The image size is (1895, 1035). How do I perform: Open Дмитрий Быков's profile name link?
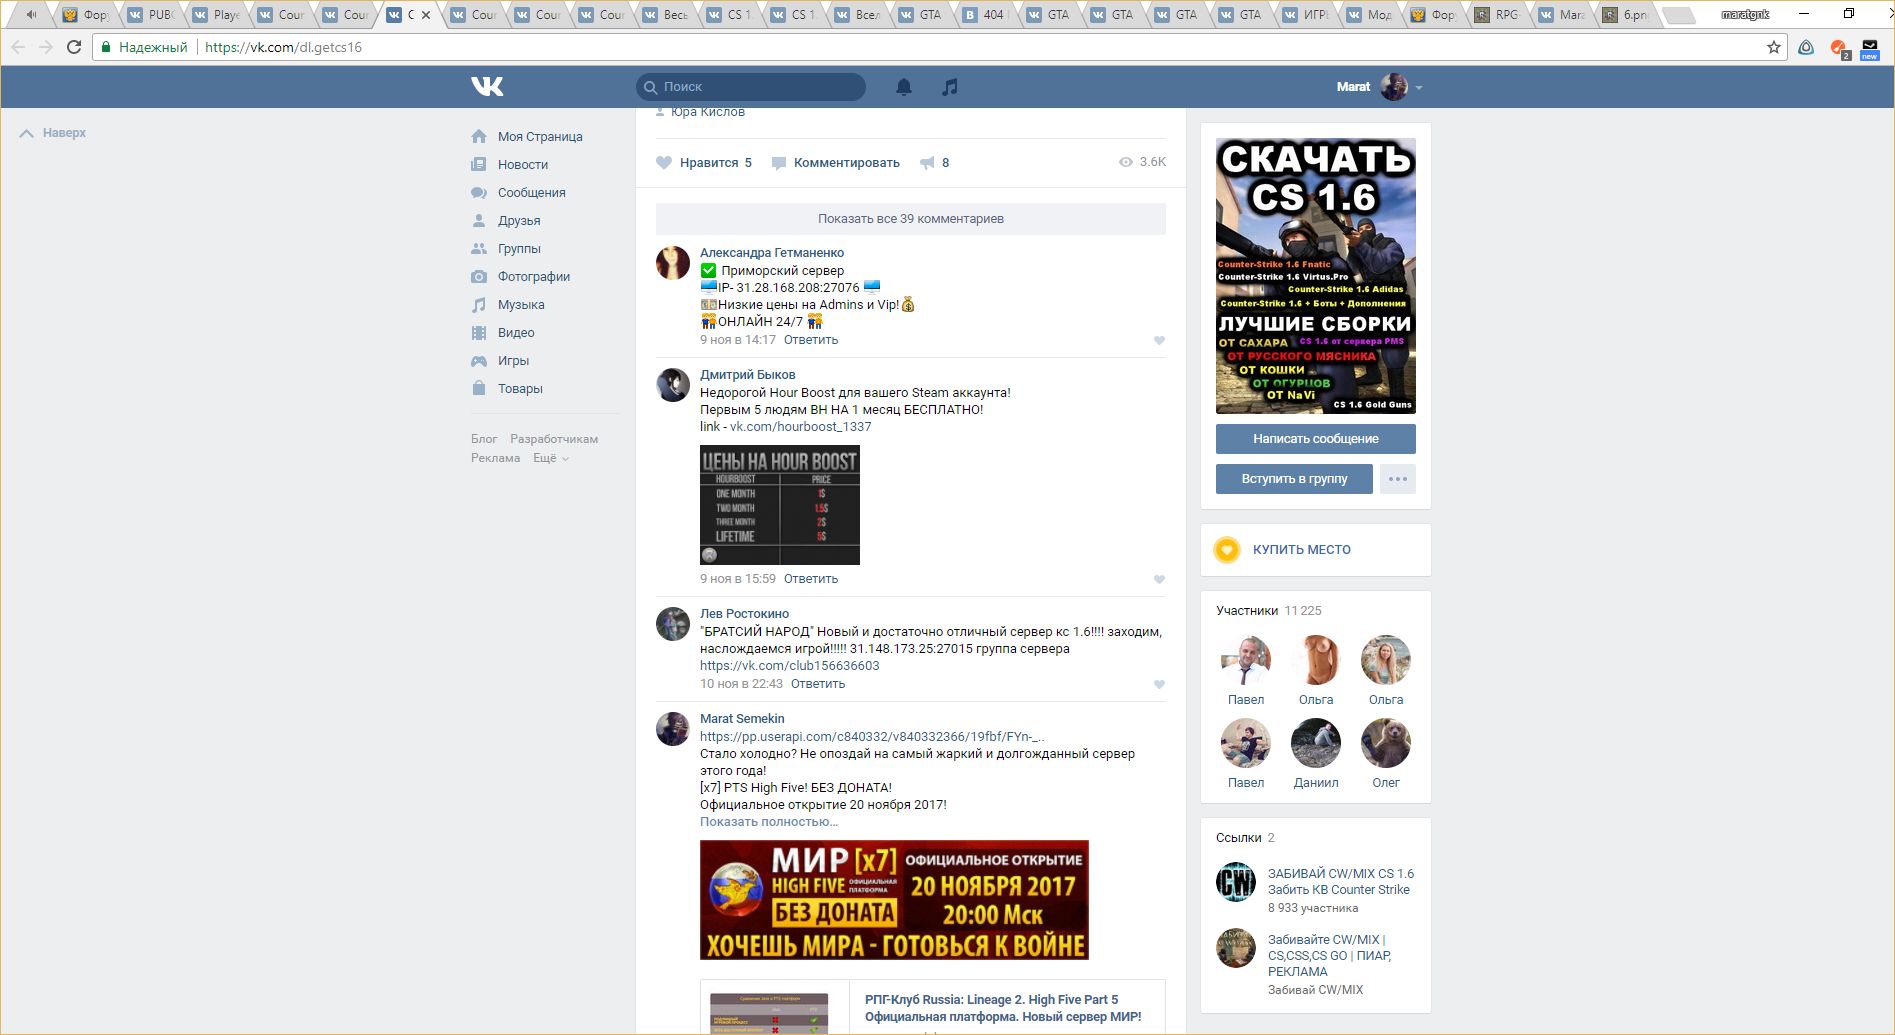tap(748, 375)
